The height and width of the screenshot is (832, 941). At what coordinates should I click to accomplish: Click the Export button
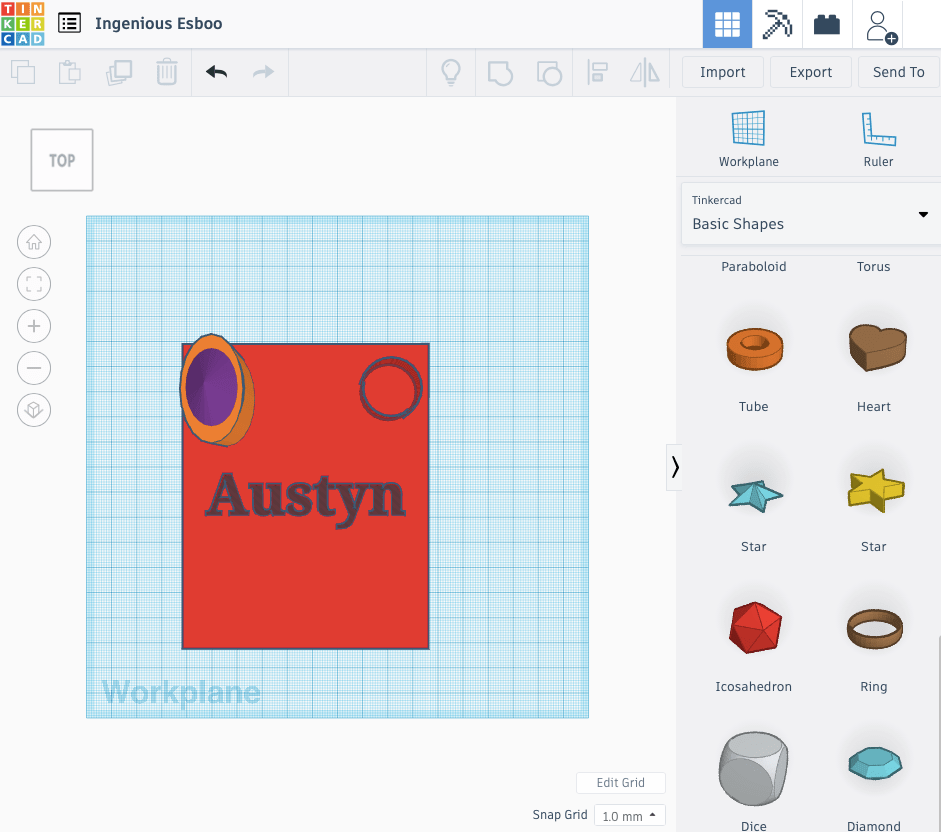coord(810,72)
